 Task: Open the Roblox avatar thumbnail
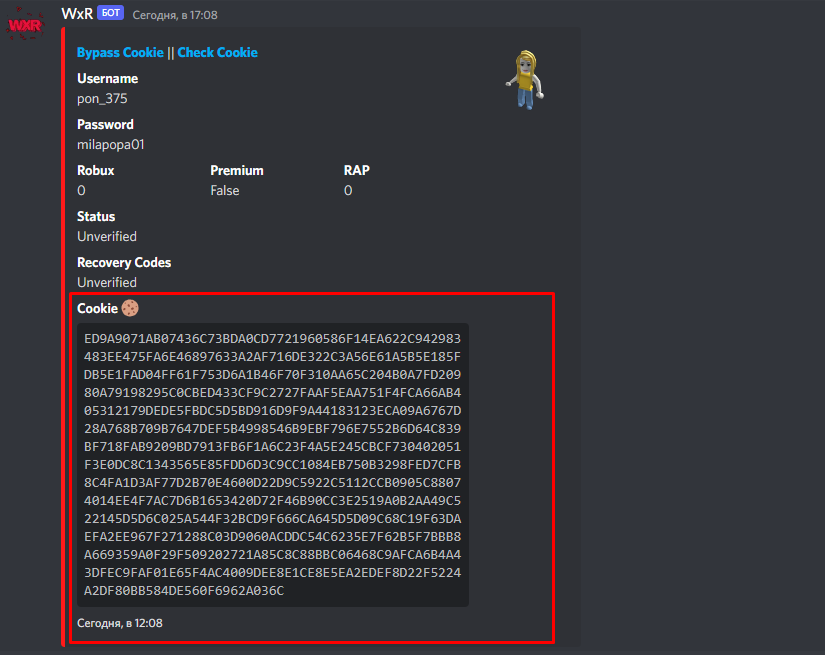[x=525, y=80]
